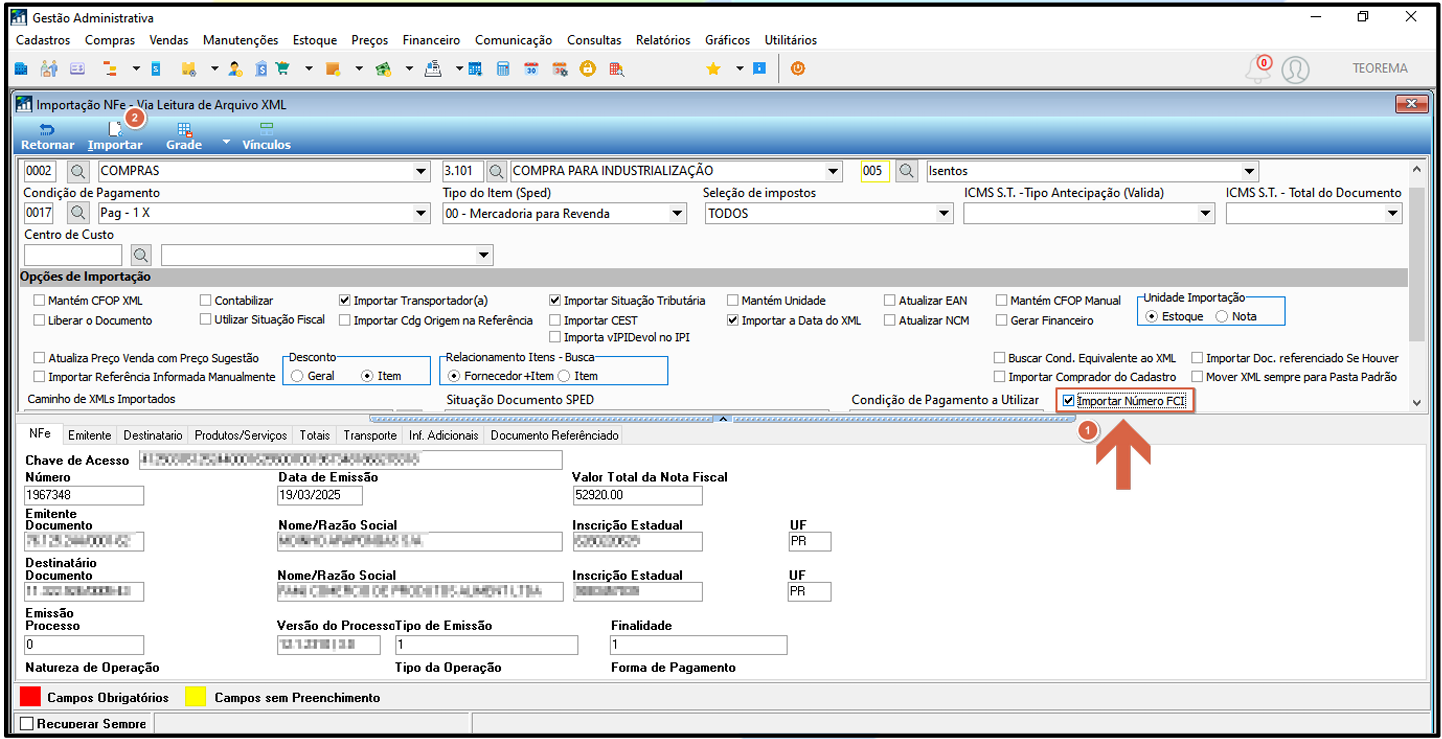Image resolution: width=1442 pixels, height=739 pixels.
Task: Click the red table with magnifier icon
Action: click(x=617, y=69)
